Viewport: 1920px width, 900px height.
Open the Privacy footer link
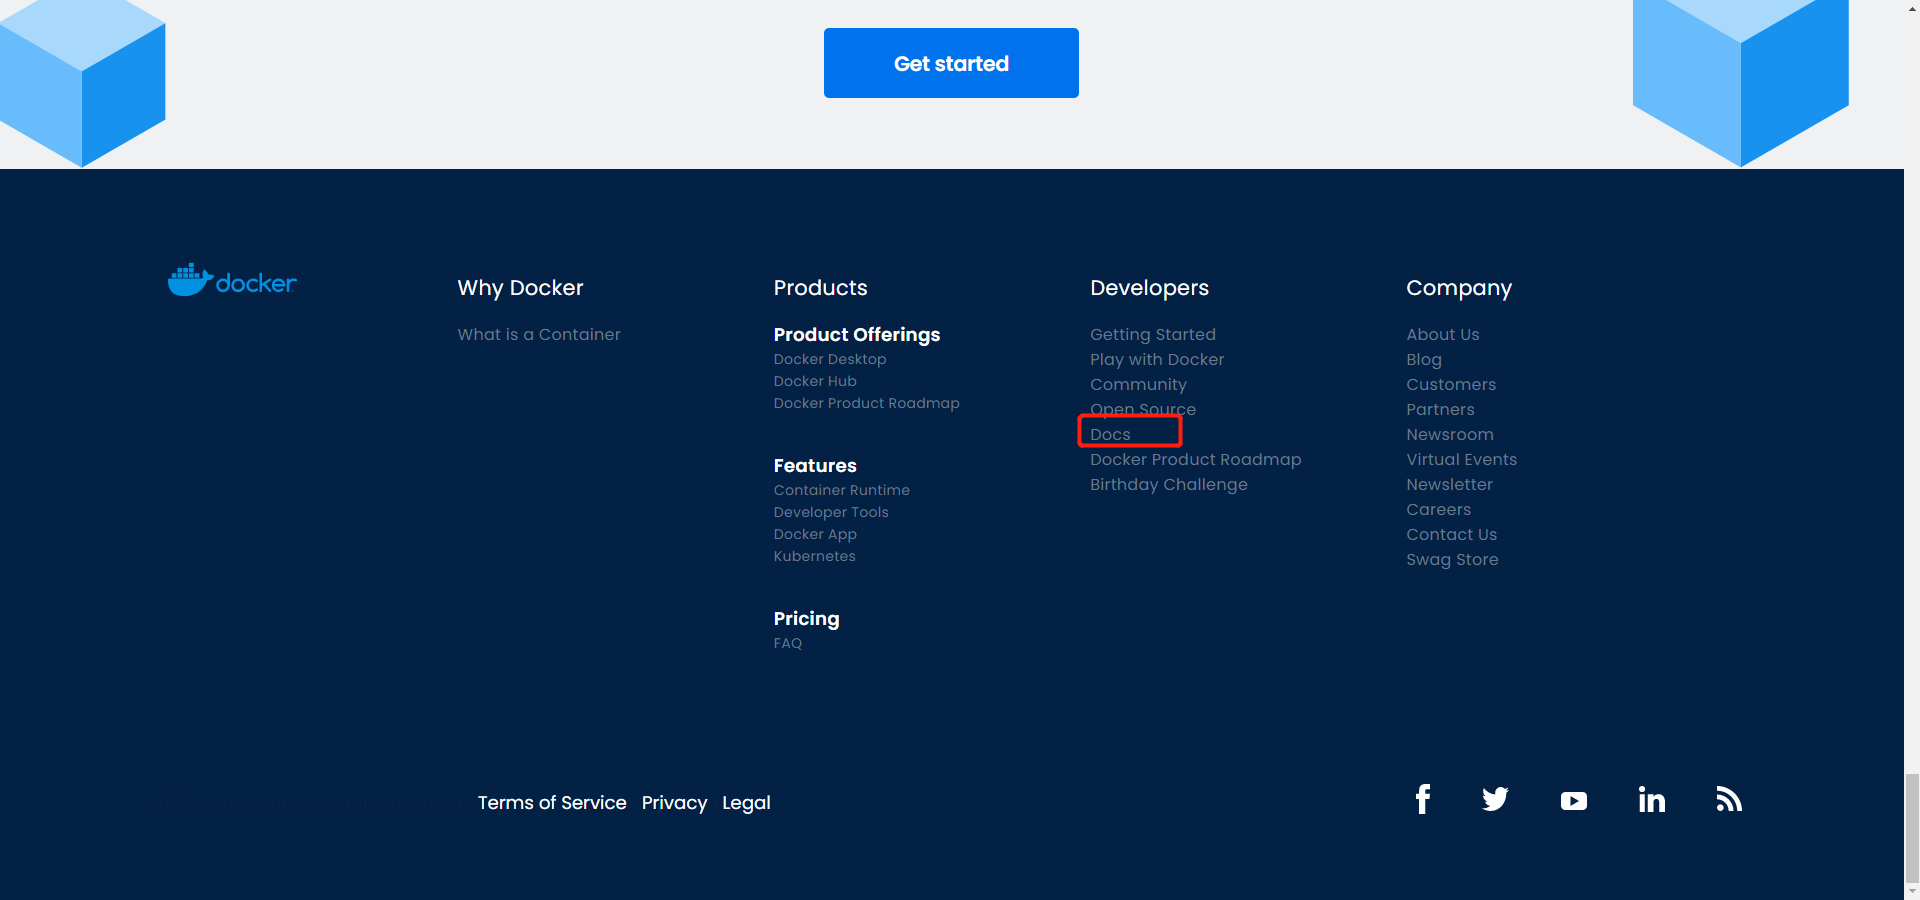(674, 802)
